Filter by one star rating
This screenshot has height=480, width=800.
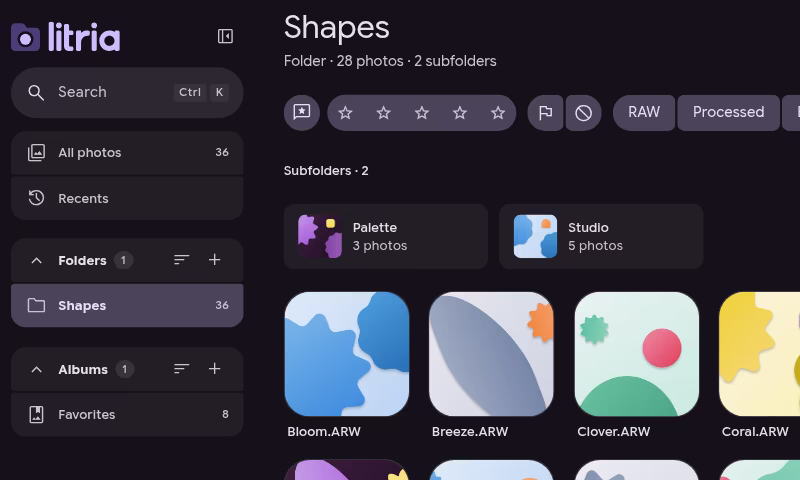point(345,113)
